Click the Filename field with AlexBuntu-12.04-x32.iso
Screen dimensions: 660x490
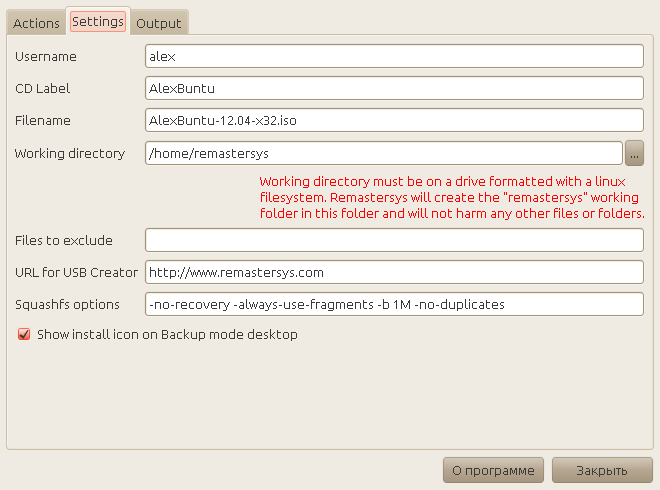pos(393,120)
